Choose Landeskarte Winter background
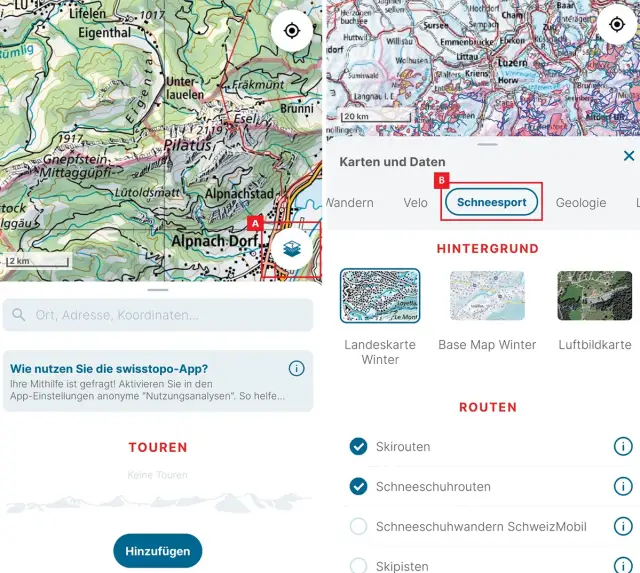The image size is (640, 573). 380,295
